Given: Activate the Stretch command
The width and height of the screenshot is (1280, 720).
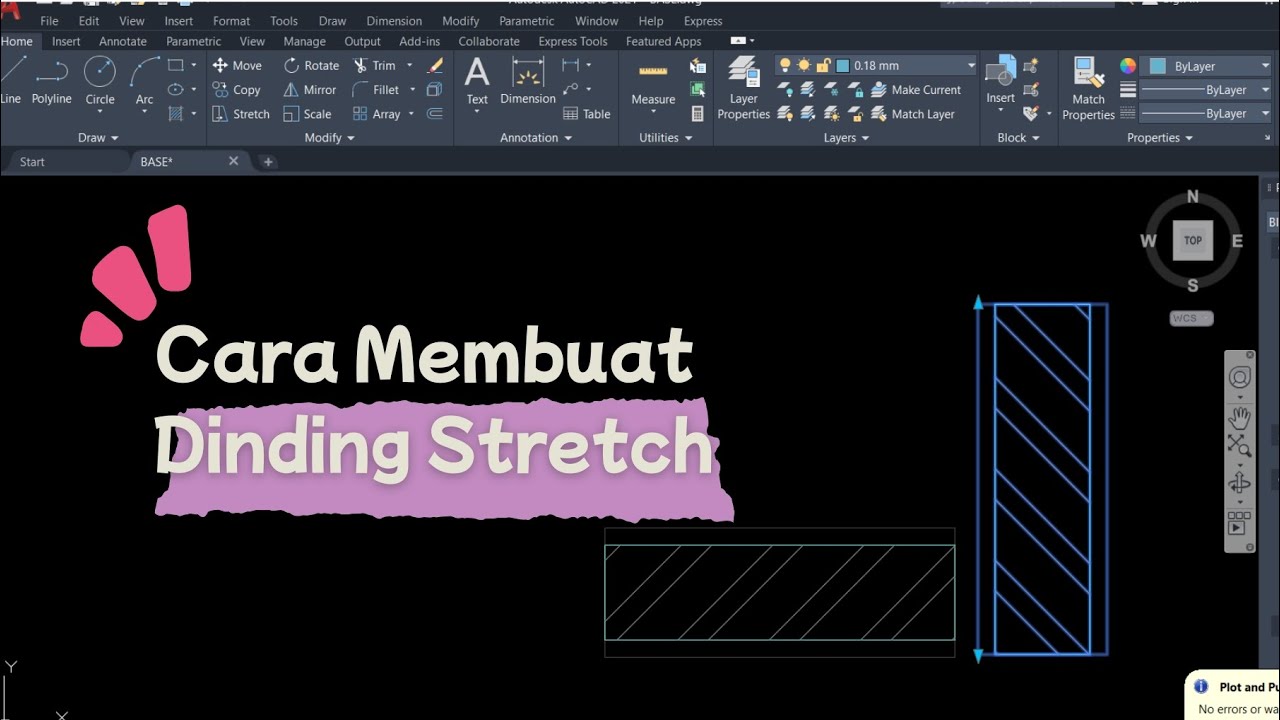Looking at the screenshot, I should click(241, 114).
